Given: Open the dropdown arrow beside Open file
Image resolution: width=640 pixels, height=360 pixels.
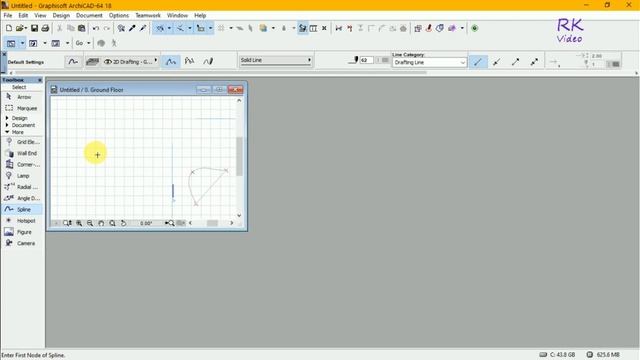Looking at the screenshot, I should [x=25, y=28].
